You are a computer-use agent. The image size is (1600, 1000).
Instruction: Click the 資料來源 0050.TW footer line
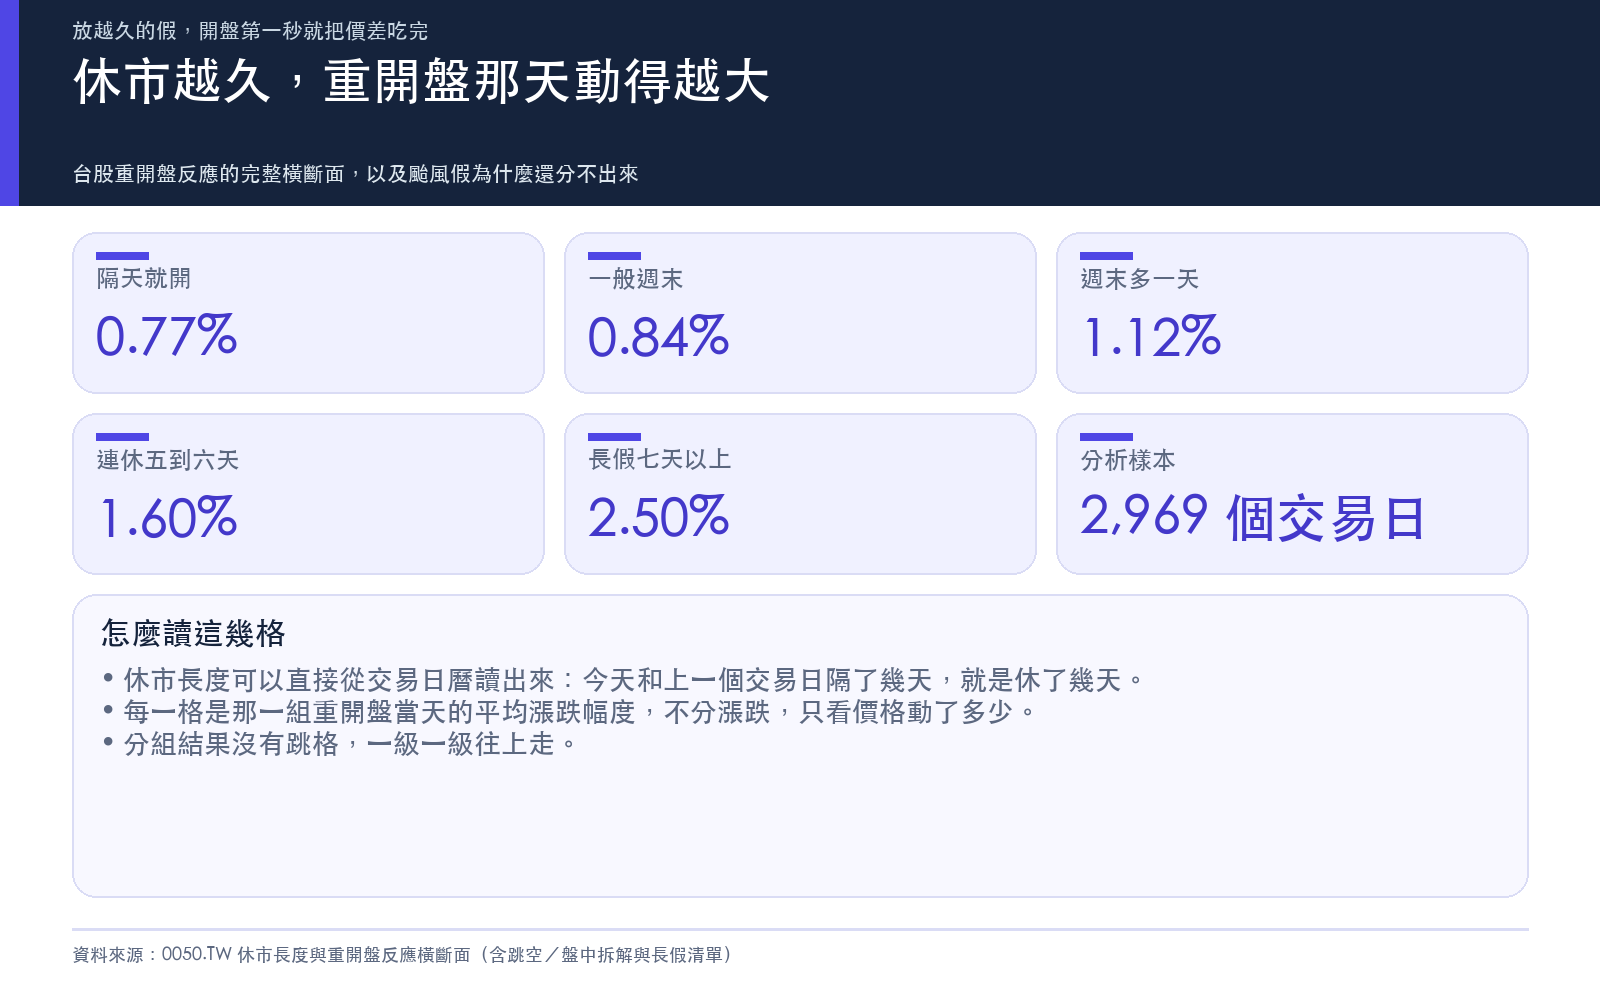403,955
